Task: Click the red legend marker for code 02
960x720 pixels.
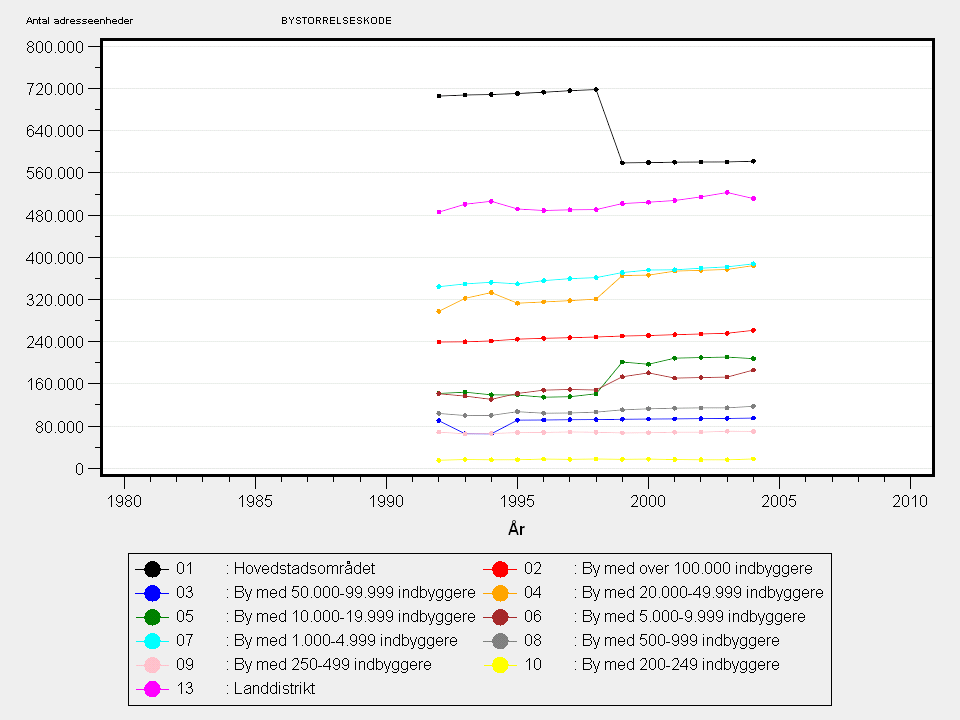Action: pos(499,569)
